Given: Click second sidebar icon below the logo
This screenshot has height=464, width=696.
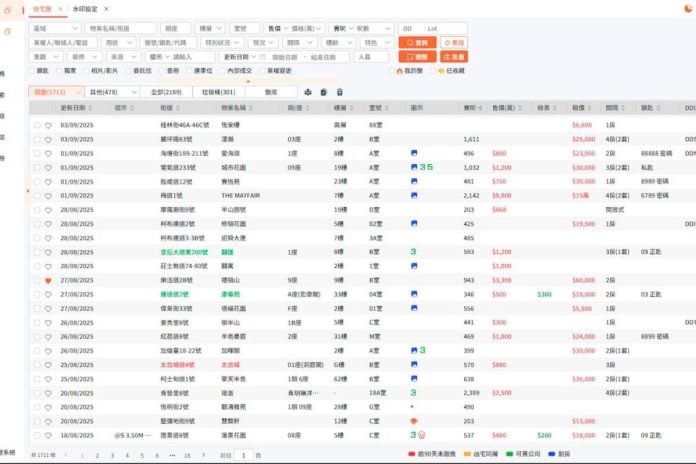Looking at the screenshot, I should pyautogui.click(x=8, y=31).
